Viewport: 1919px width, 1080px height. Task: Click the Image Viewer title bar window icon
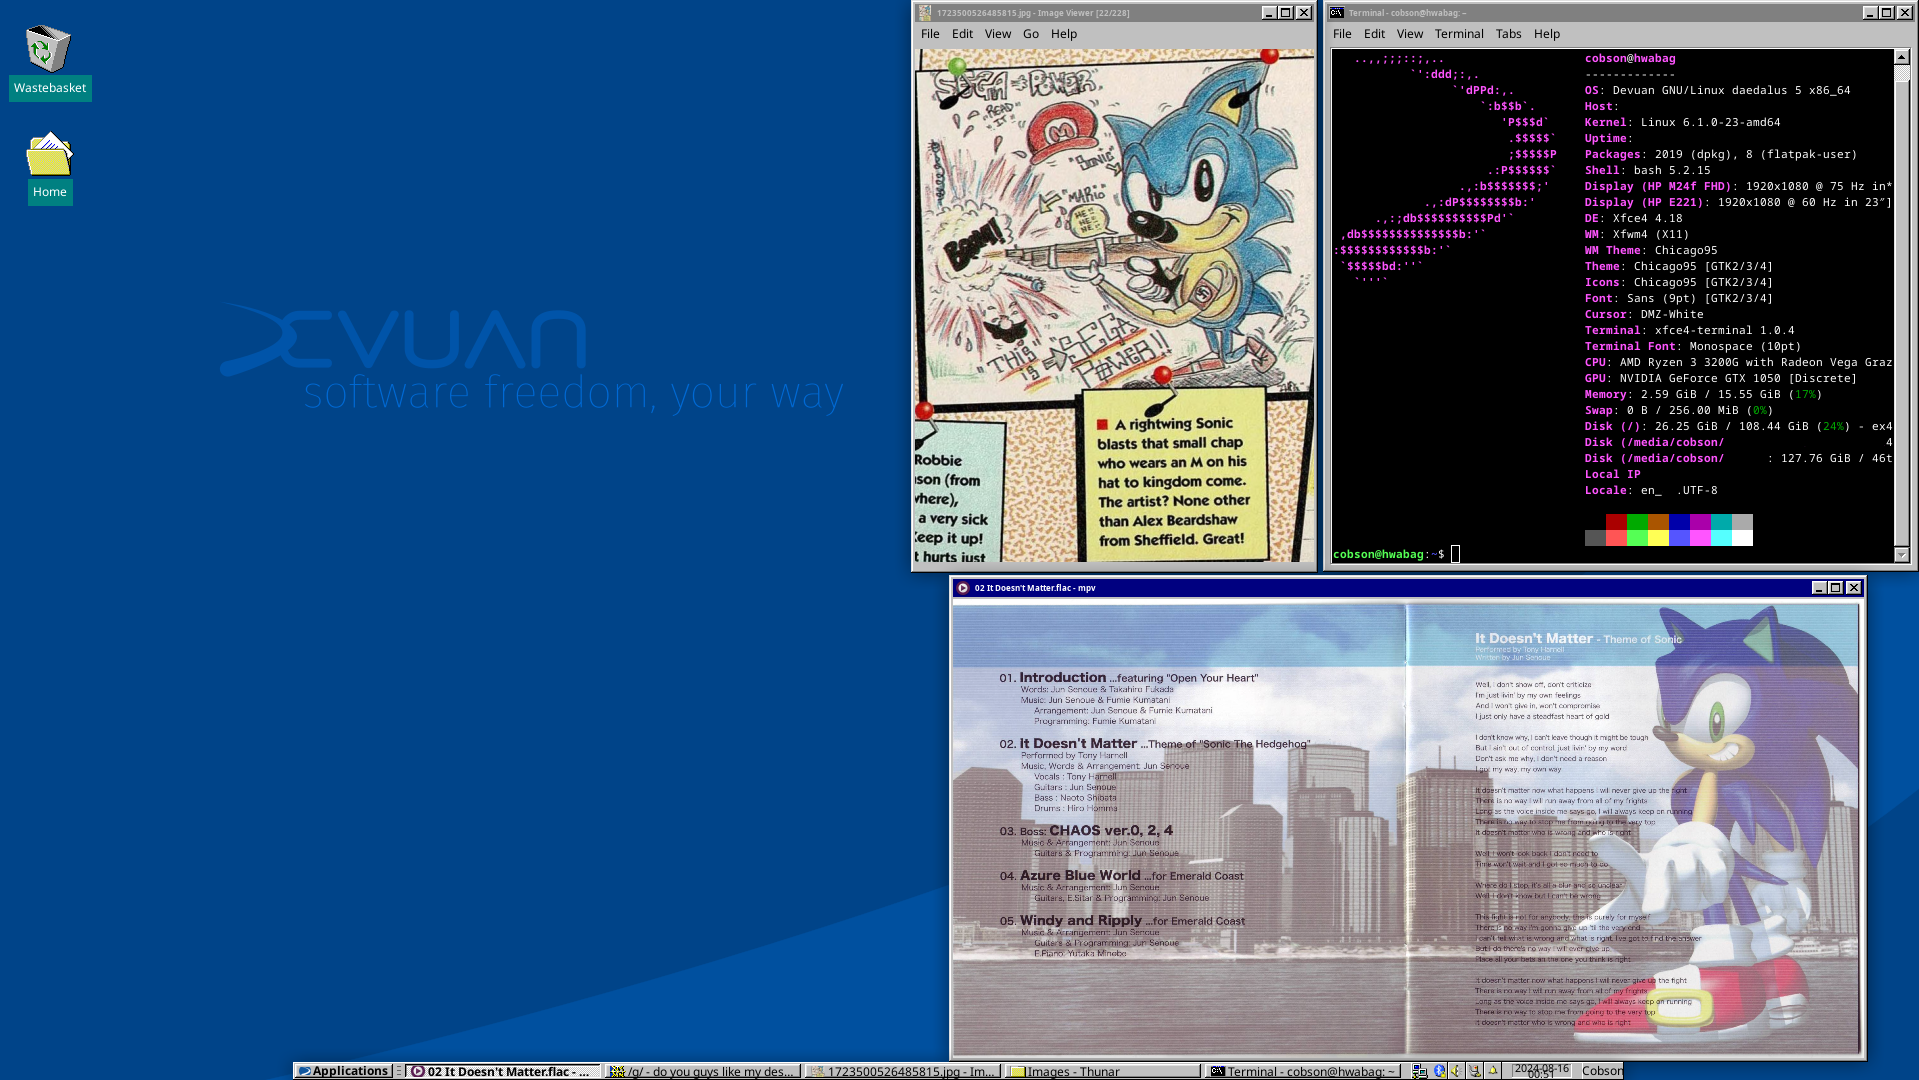pyautogui.click(x=925, y=13)
